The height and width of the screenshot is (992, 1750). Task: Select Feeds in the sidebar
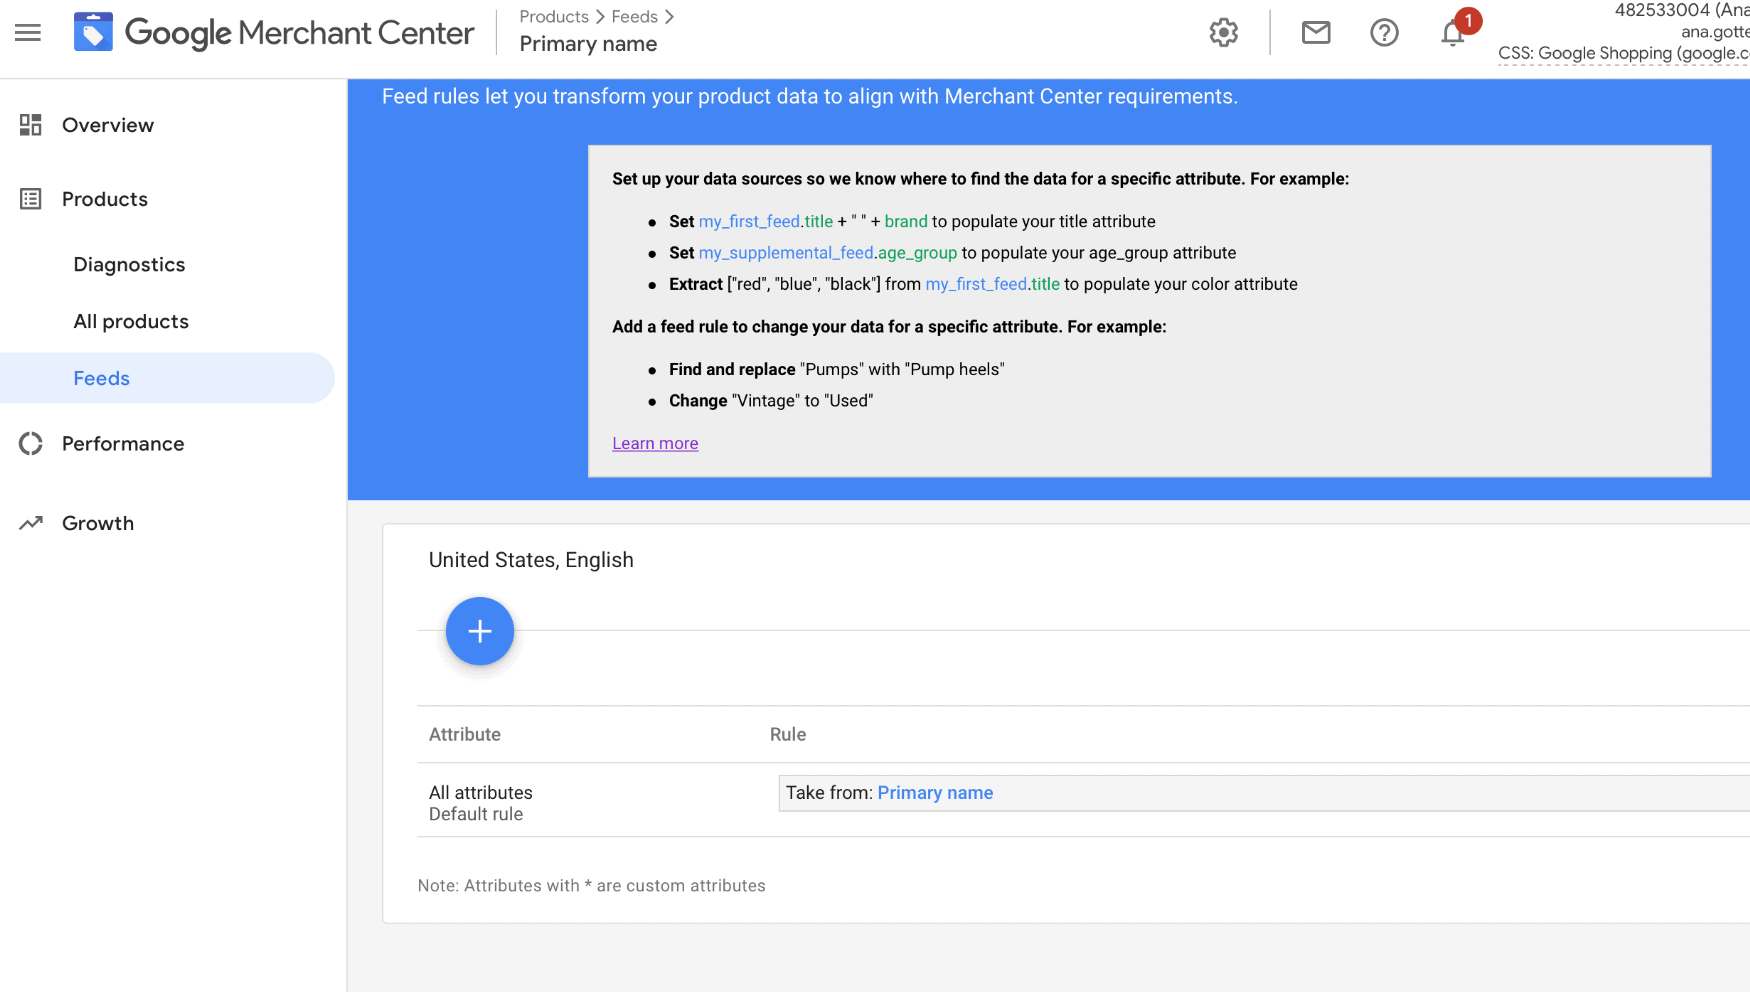(102, 379)
